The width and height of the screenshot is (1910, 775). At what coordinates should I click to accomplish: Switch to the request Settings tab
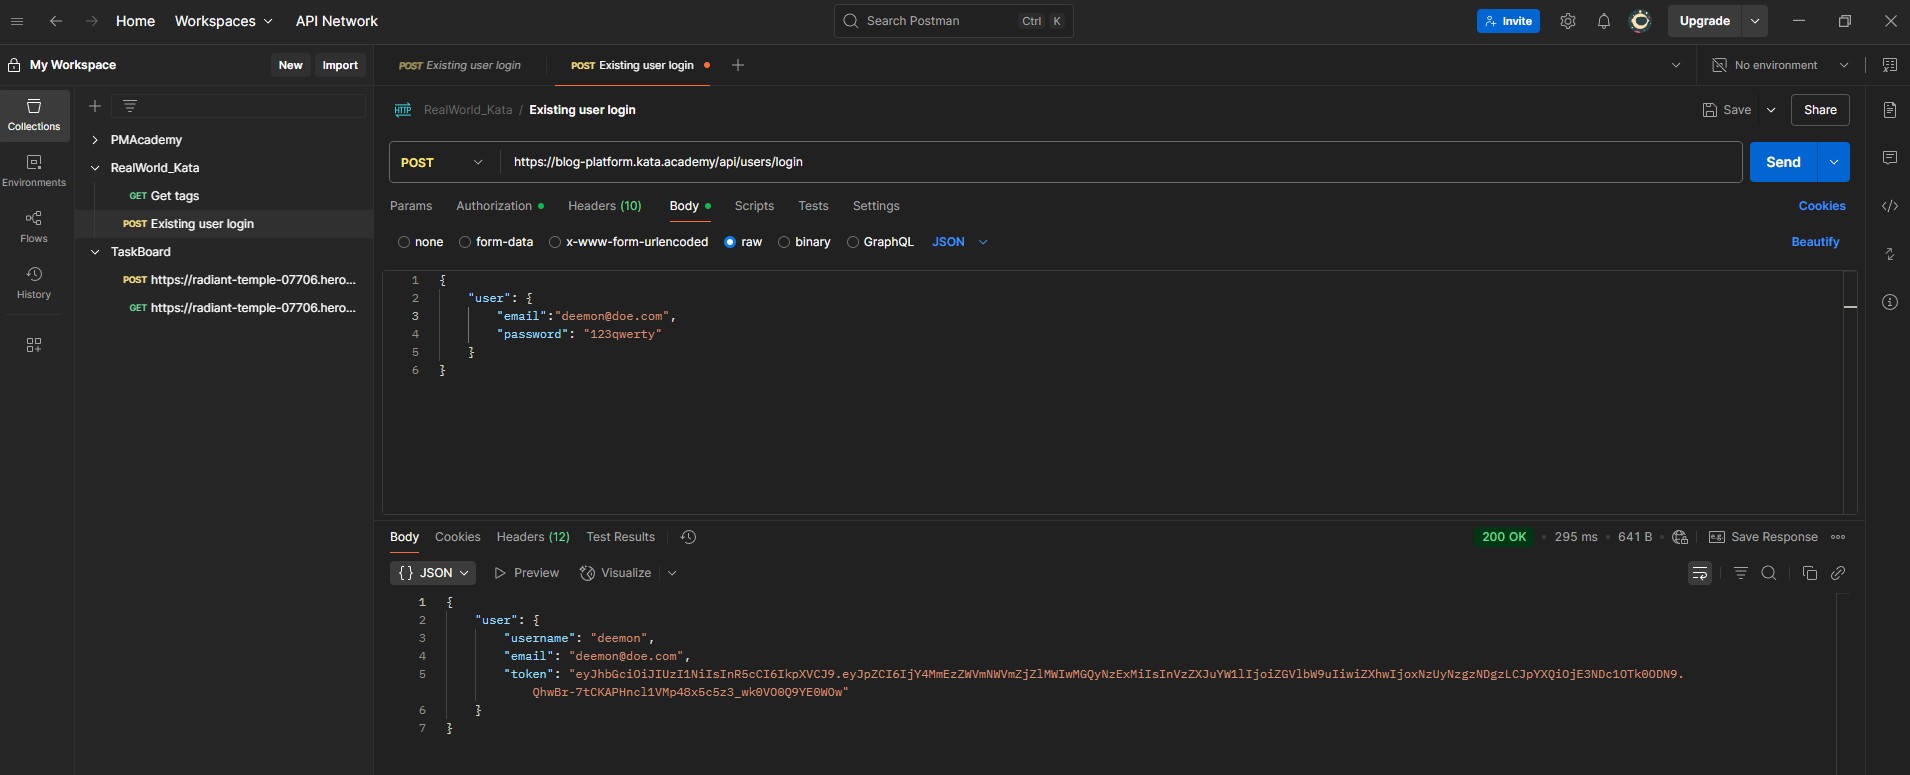(876, 206)
